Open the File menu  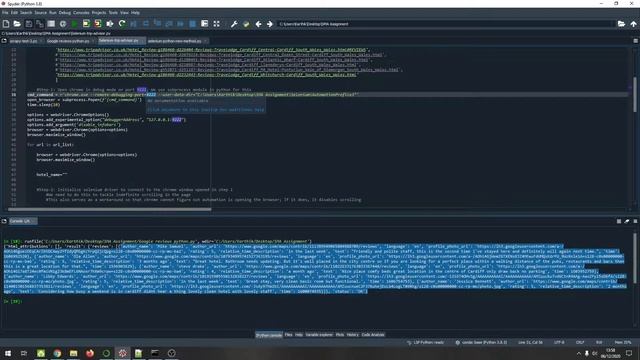[5, 13]
